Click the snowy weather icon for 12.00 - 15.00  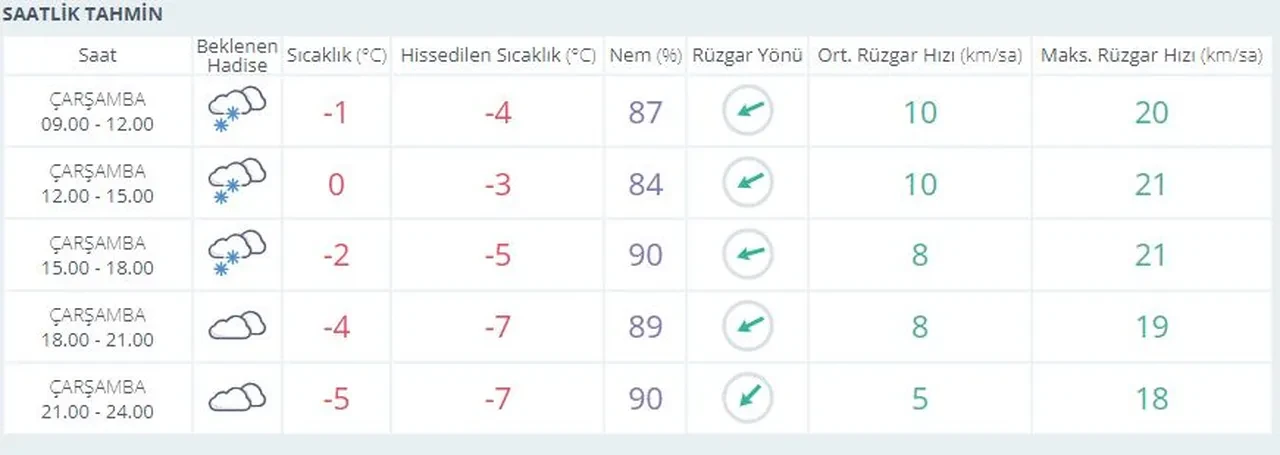click(237, 183)
